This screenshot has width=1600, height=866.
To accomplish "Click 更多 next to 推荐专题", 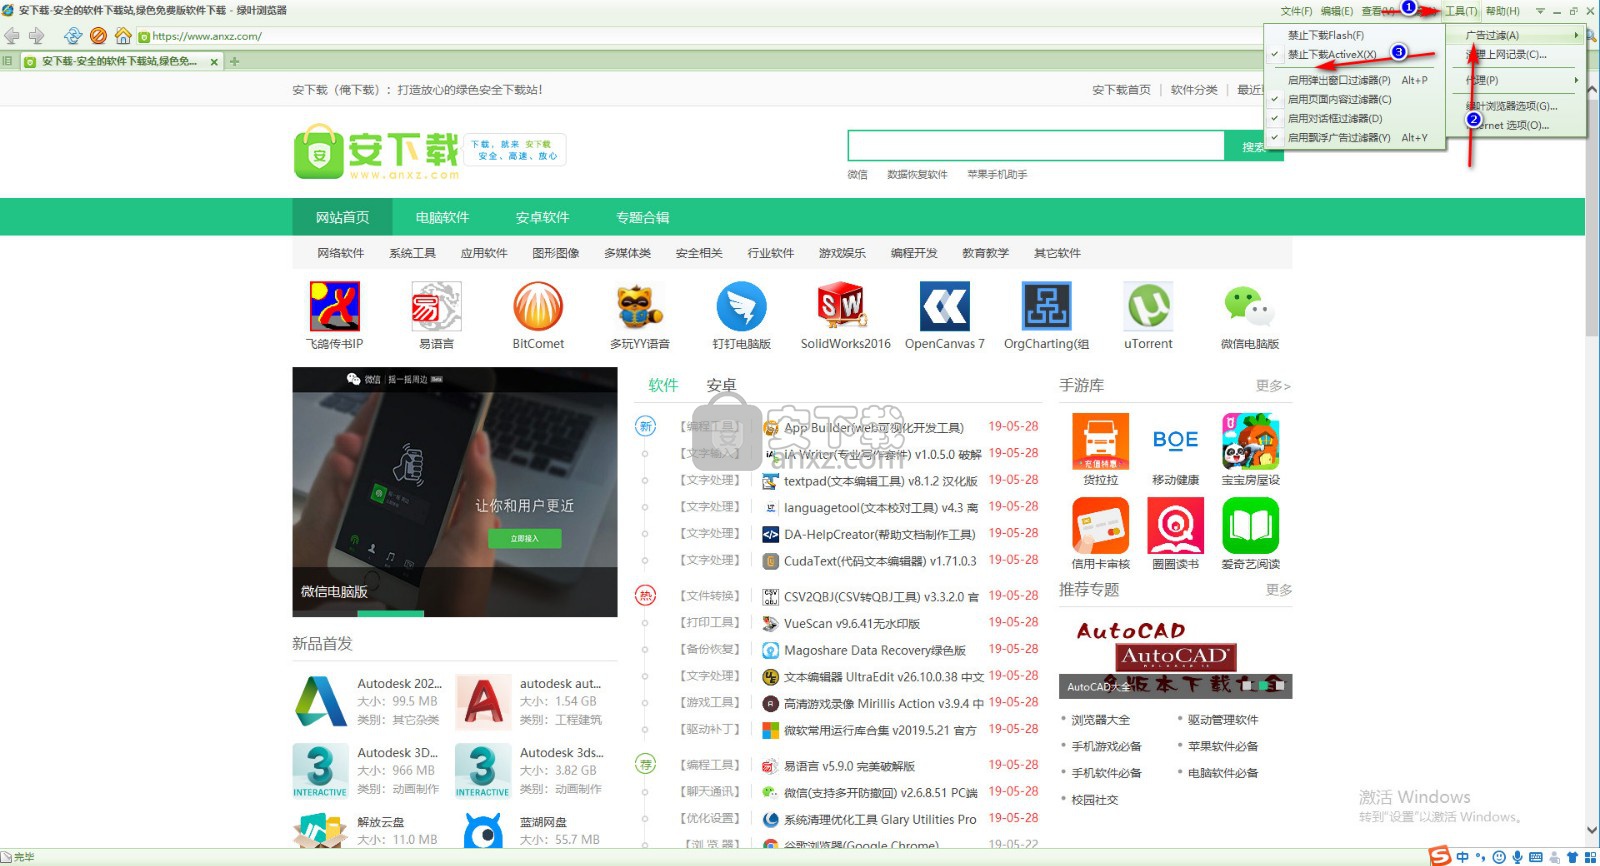I will (x=1279, y=590).
